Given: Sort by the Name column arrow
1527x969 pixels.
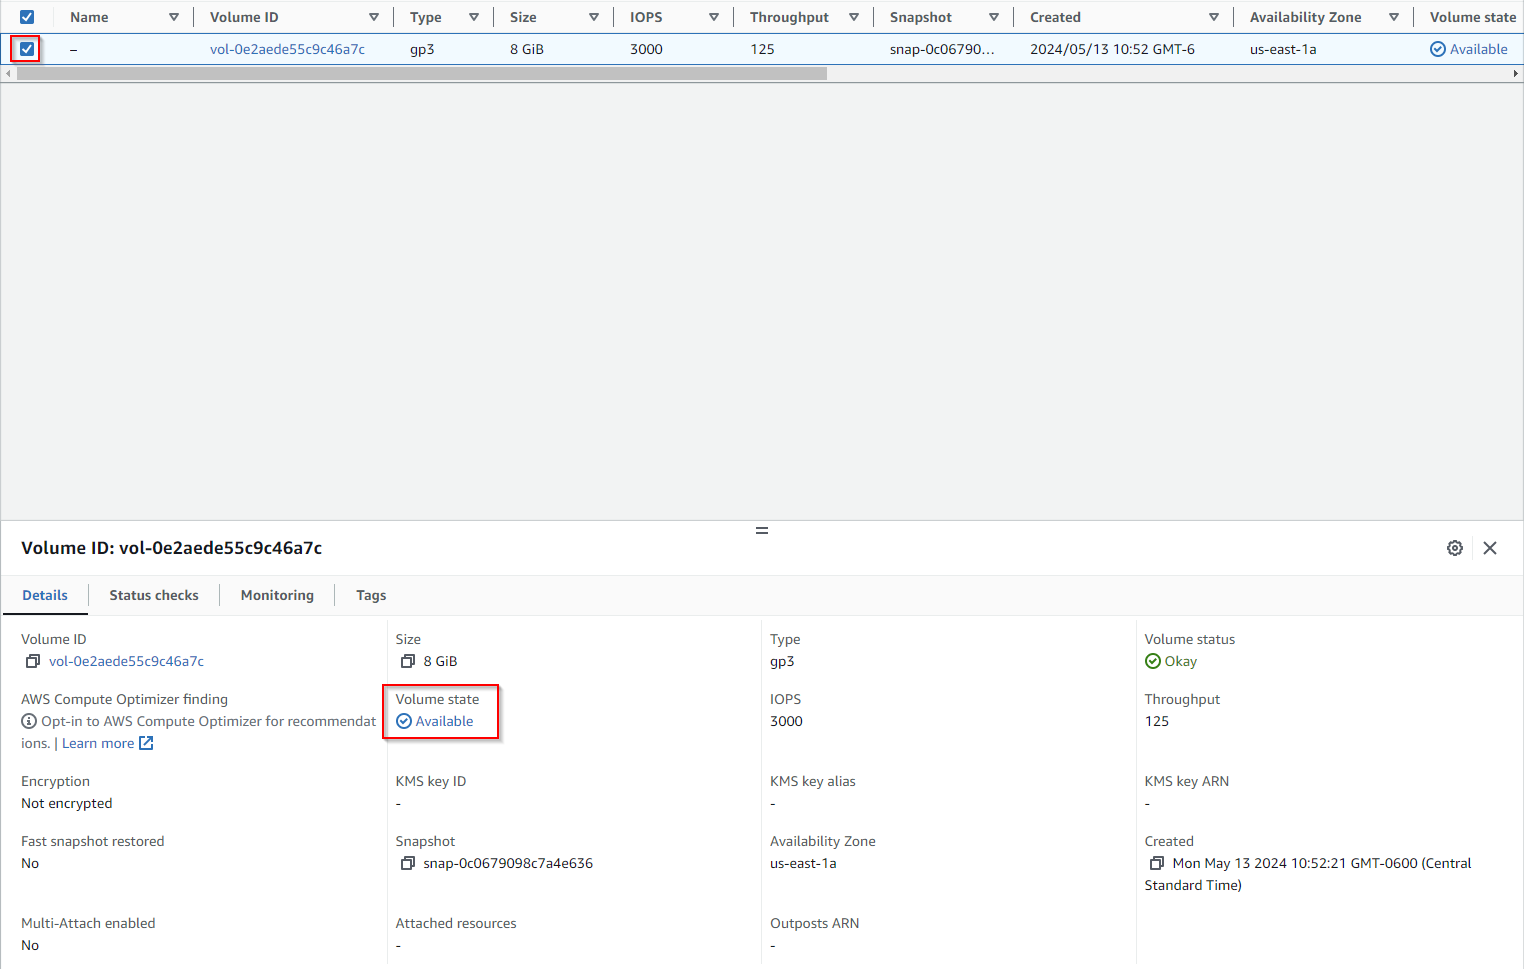Looking at the screenshot, I should [x=174, y=17].
